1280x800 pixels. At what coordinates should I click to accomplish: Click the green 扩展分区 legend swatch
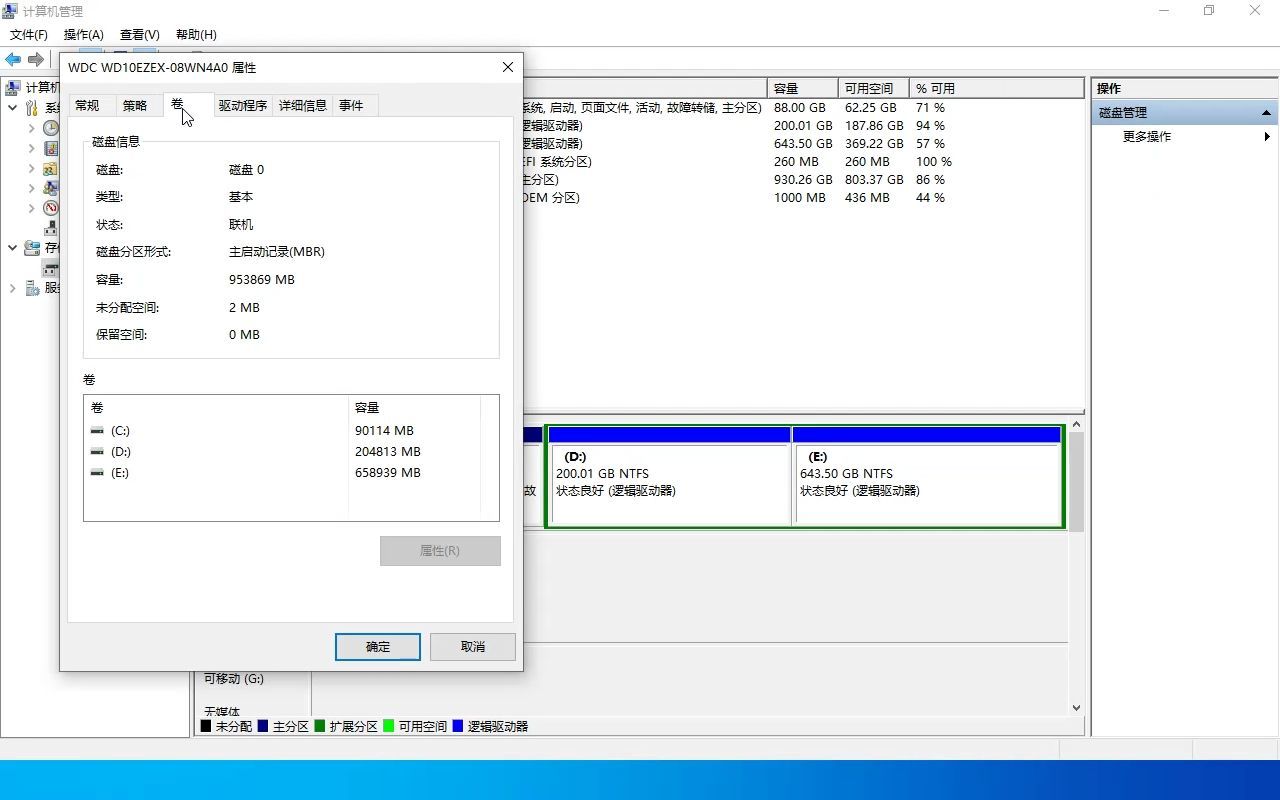[x=320, y=727]
